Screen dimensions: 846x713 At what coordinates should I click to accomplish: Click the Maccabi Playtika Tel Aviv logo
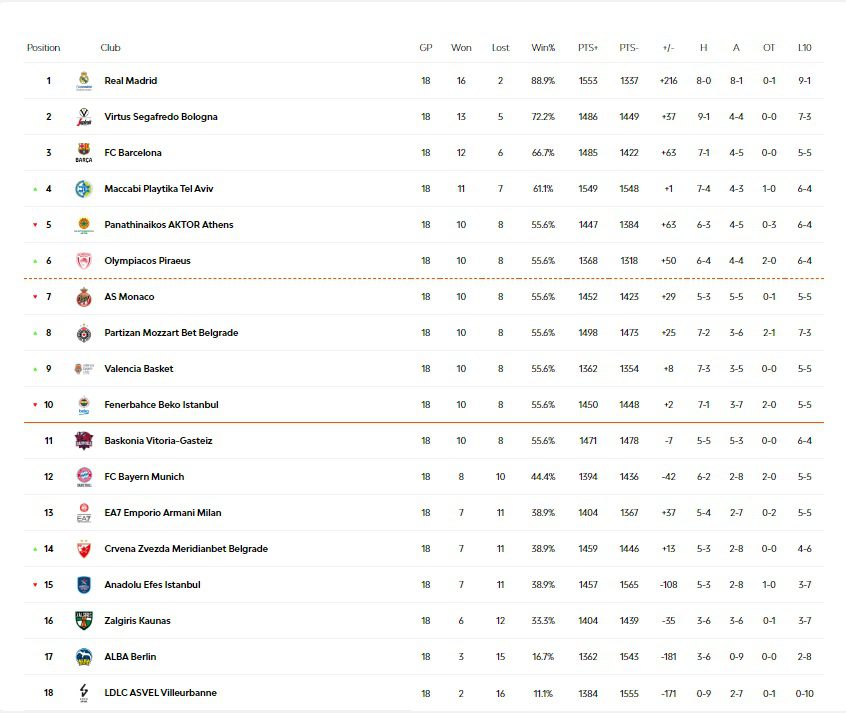pyautogui.click(x=84, y=189)
